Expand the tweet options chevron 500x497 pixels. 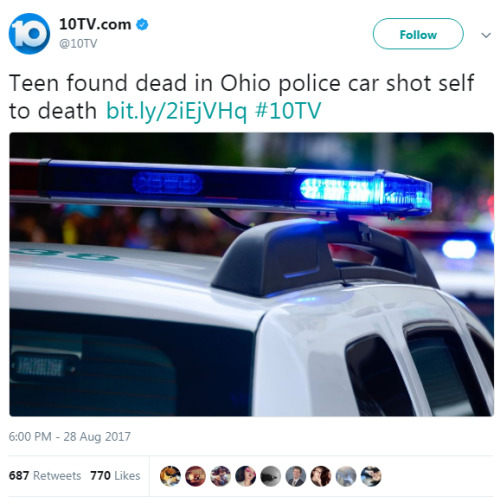click(x=486, y=35)
